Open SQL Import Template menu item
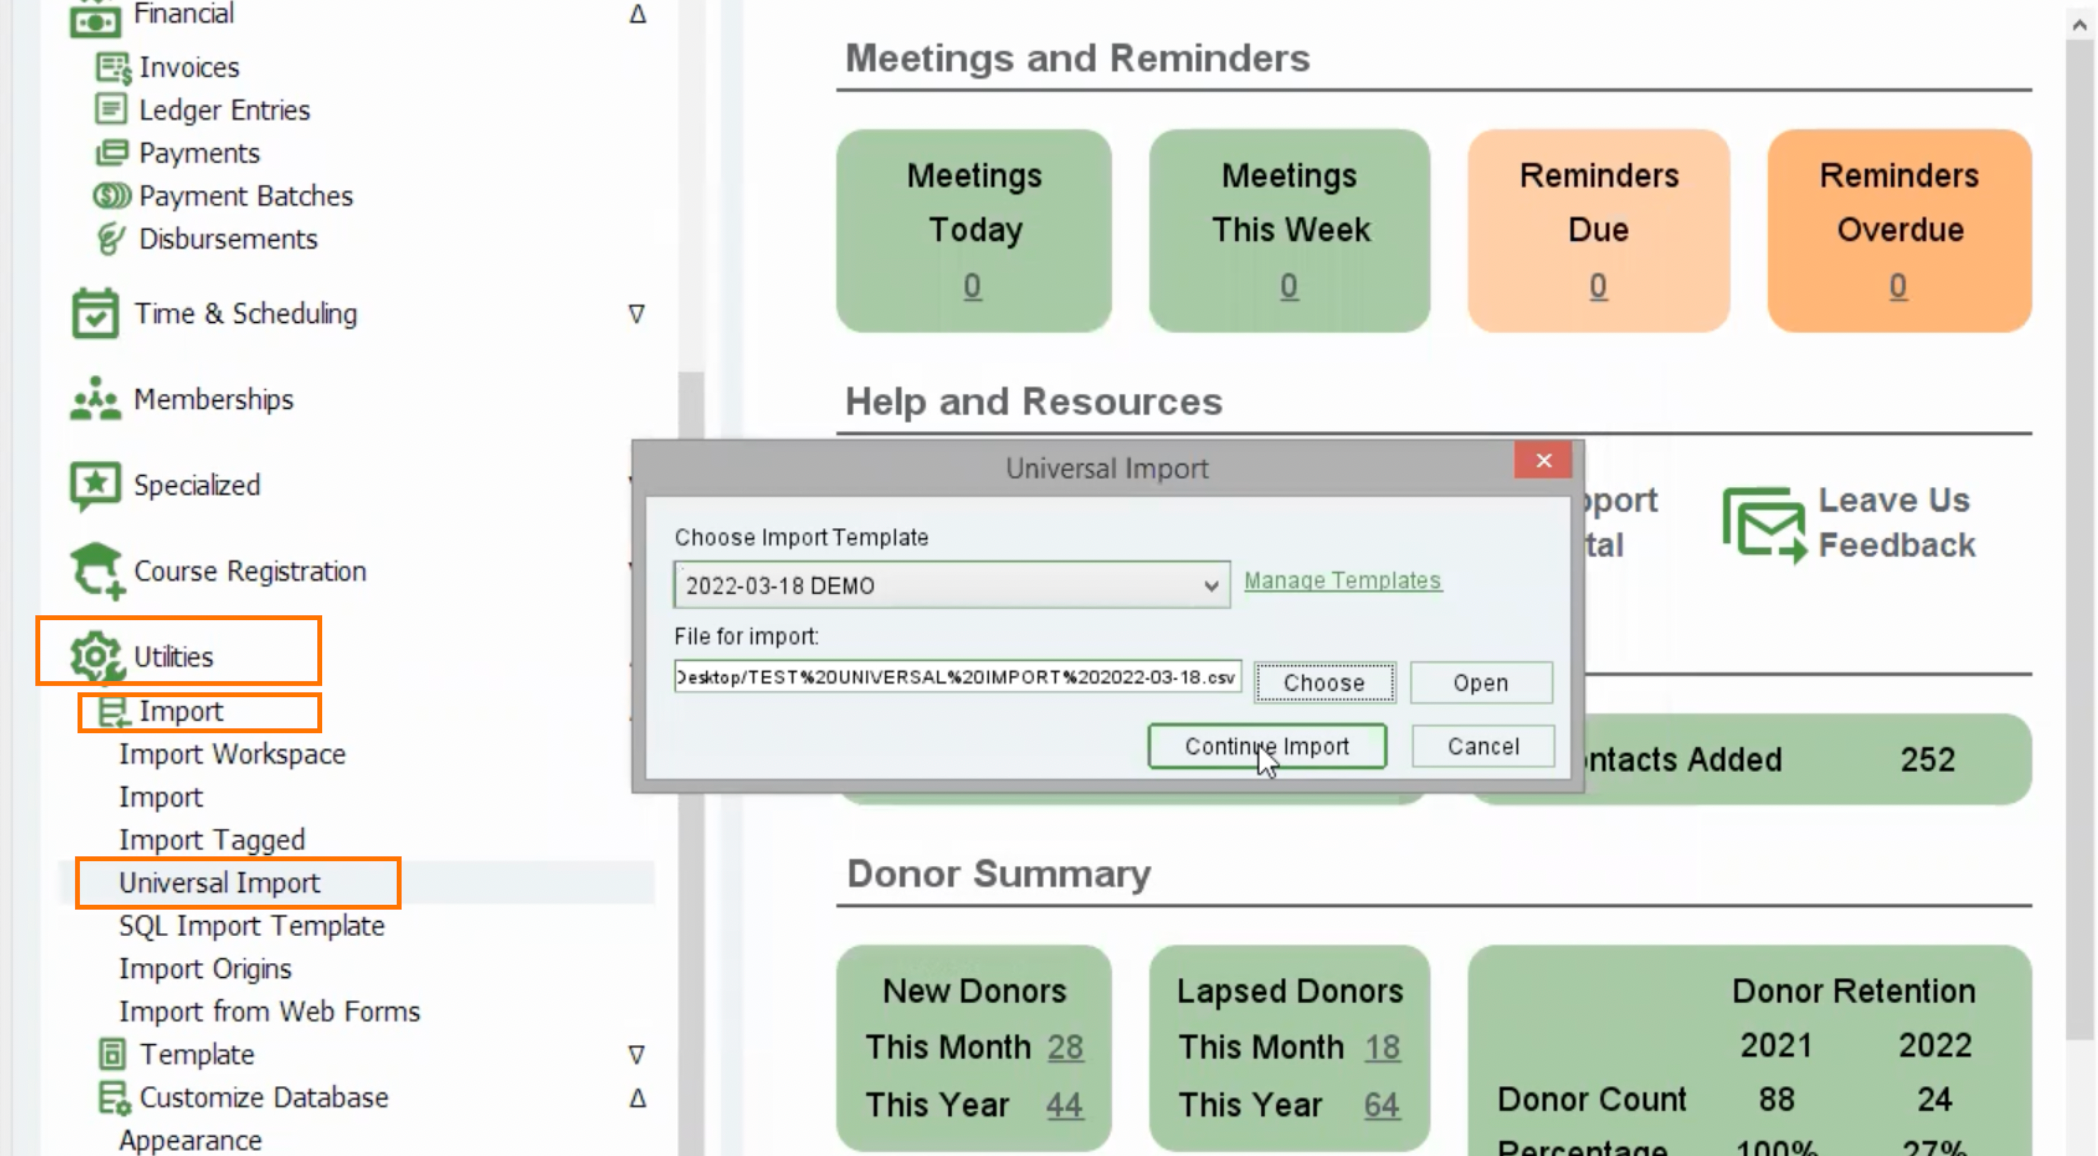The width and height of the screenshot is (2098, 1156). pos(252,926)
